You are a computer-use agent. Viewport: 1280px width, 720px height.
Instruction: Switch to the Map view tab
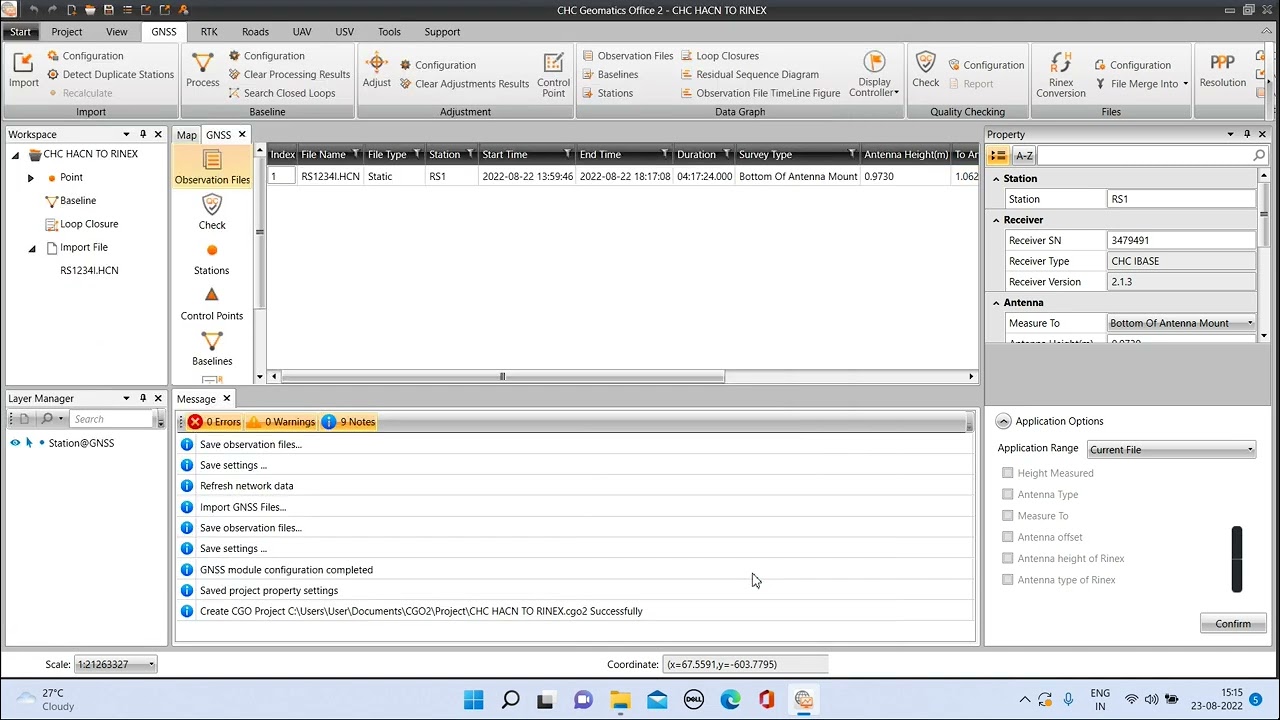(187, 135)
